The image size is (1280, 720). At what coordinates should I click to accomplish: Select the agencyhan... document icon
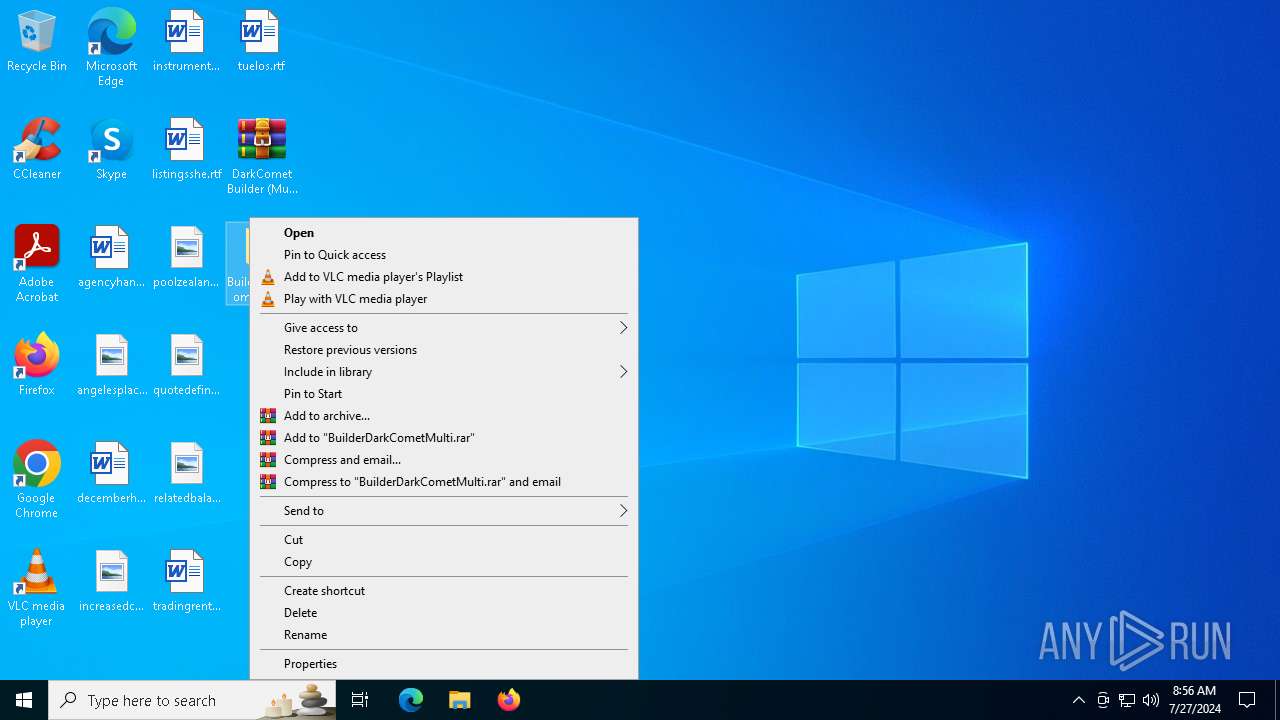(x=111, y=258)
